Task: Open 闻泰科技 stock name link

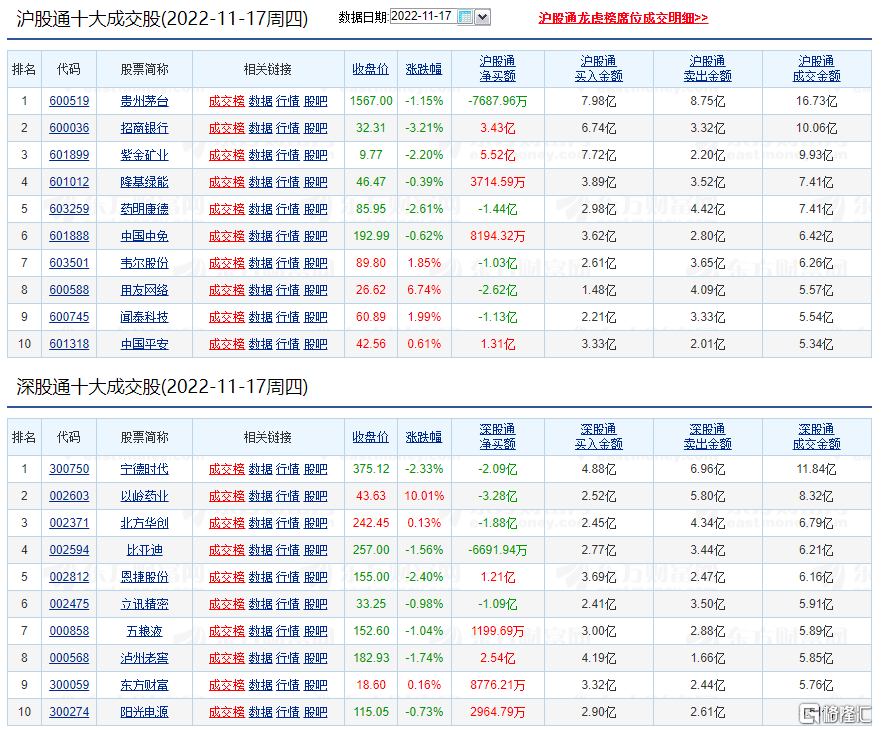Action: (145, 317)
